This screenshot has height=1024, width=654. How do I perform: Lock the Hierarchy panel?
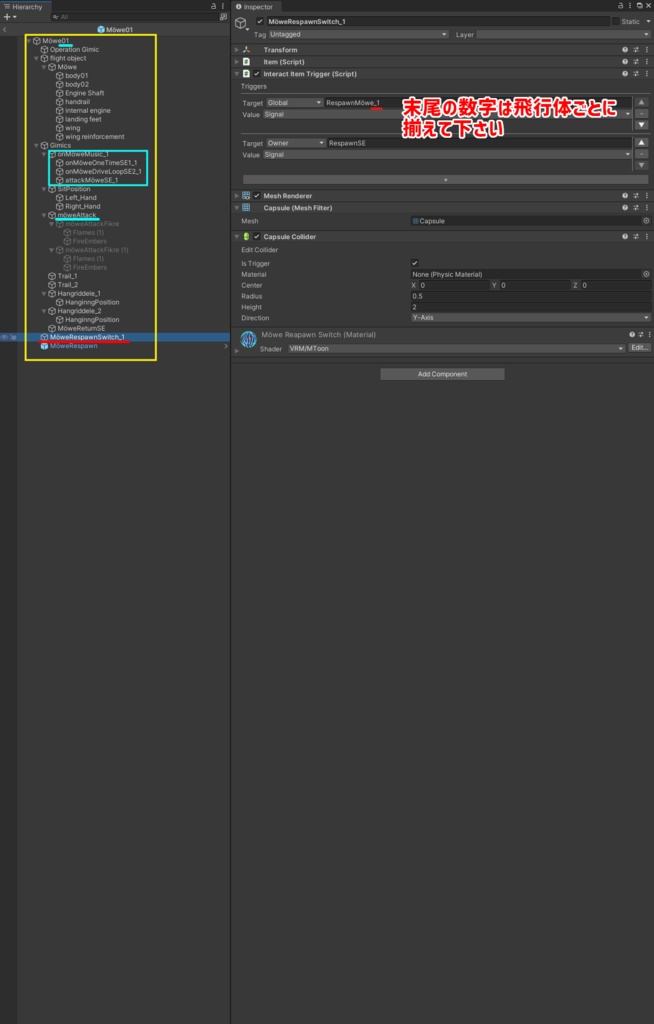point(213,6)
